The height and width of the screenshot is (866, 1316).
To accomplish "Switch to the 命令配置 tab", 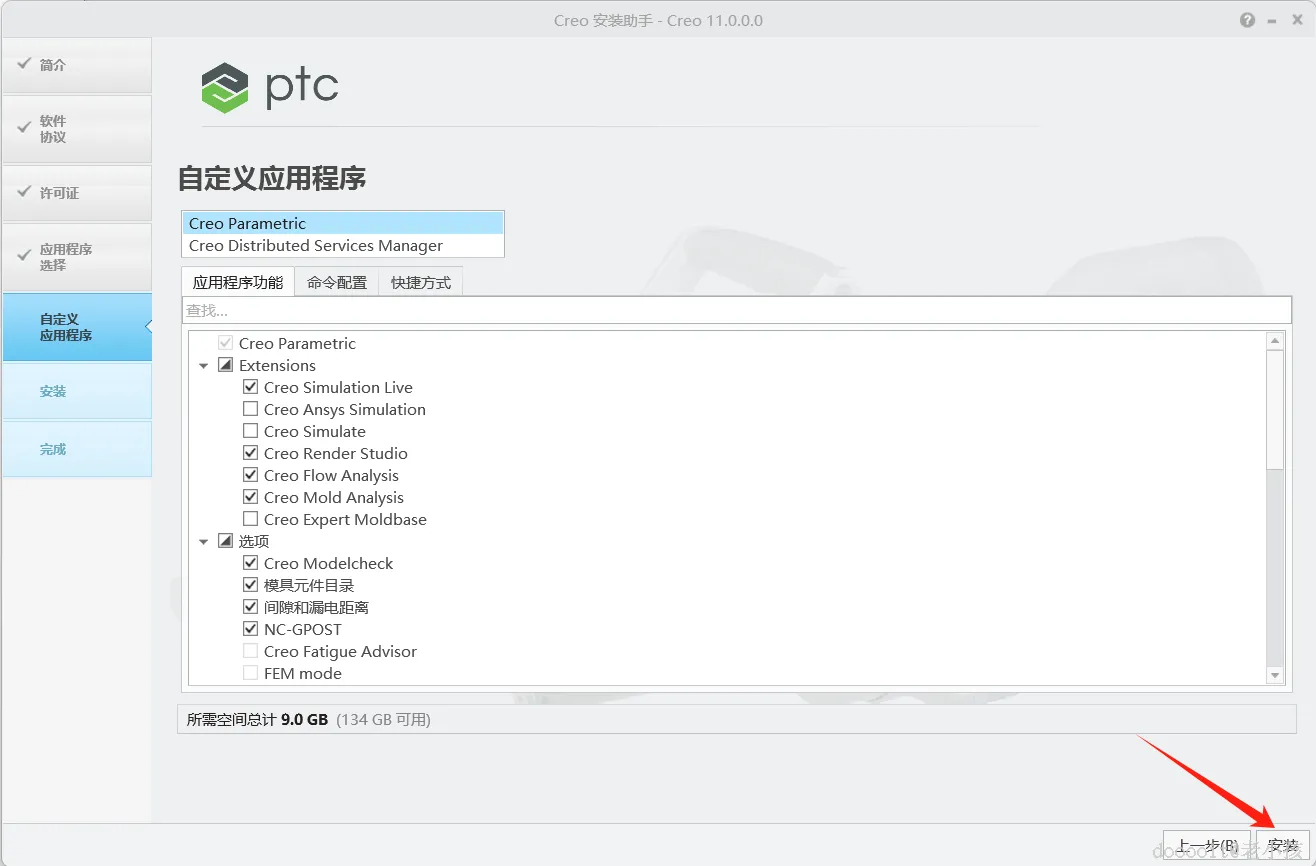I will click(336, 281).
